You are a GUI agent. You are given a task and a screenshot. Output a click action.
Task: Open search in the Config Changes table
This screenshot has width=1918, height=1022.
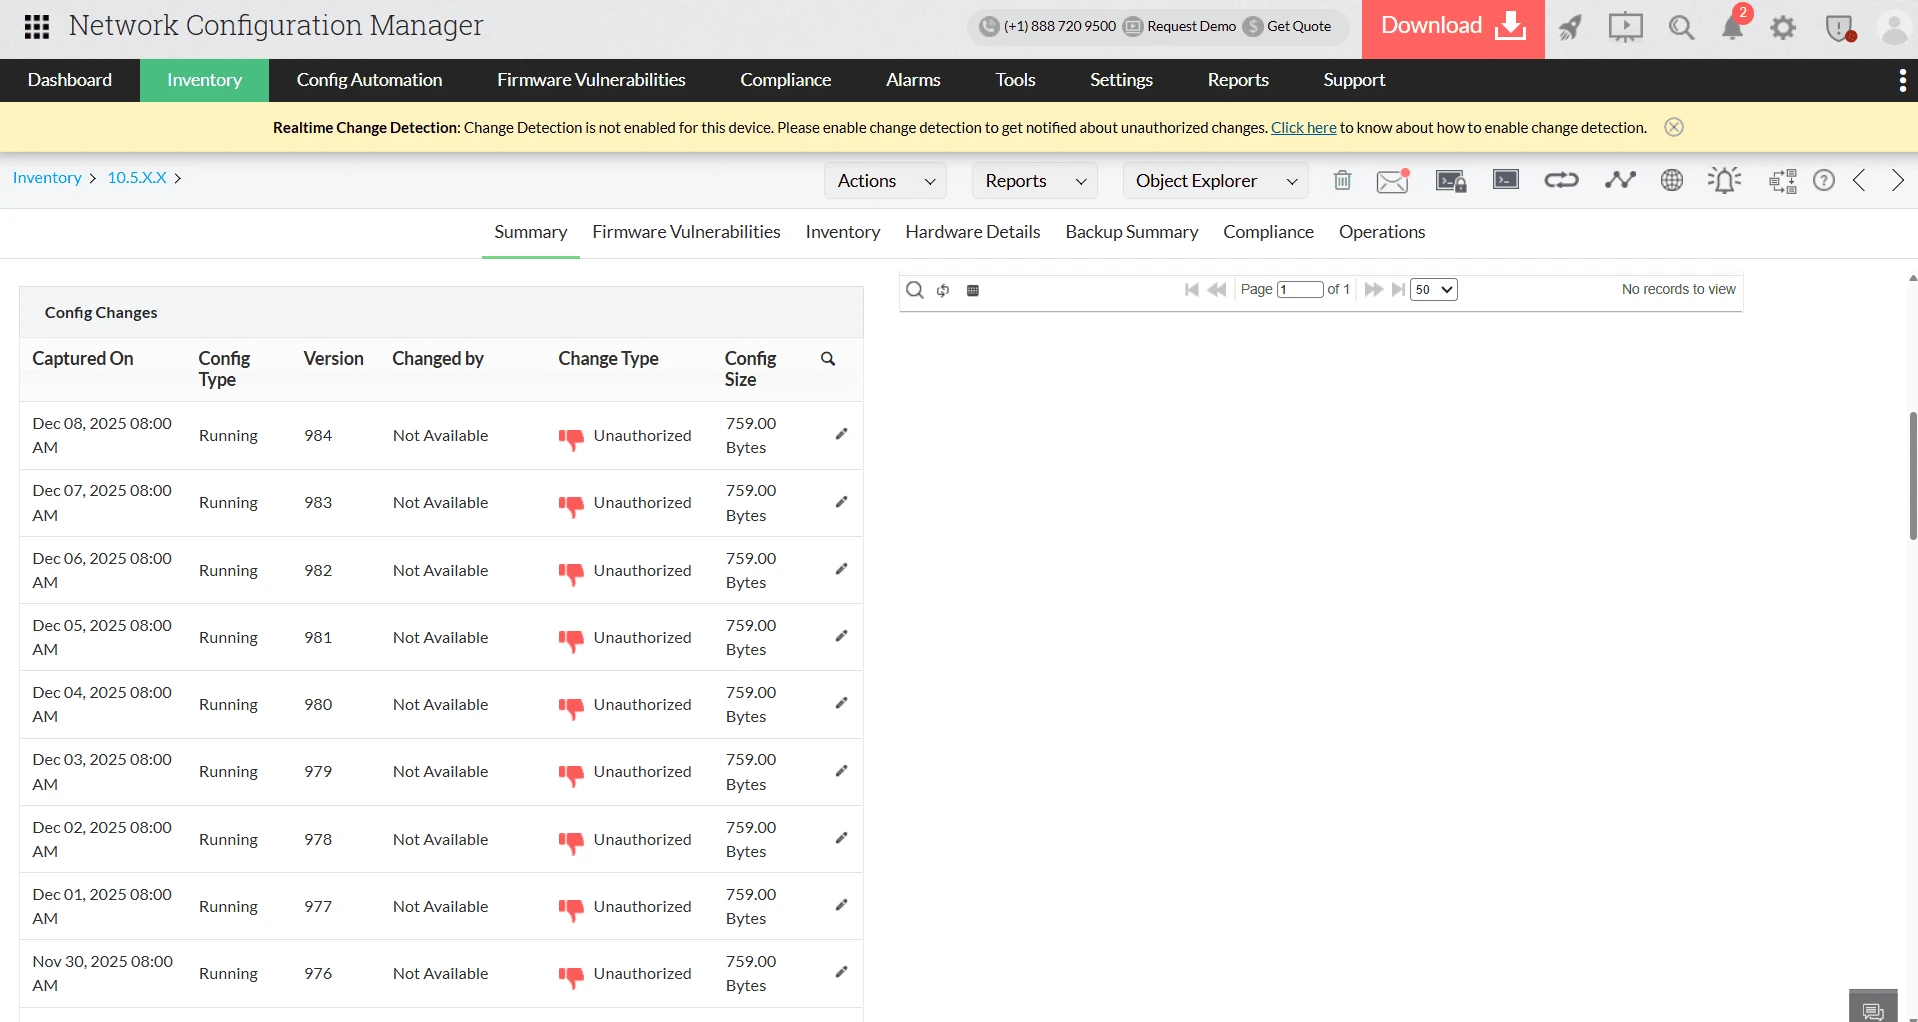(x=828, y=358)
